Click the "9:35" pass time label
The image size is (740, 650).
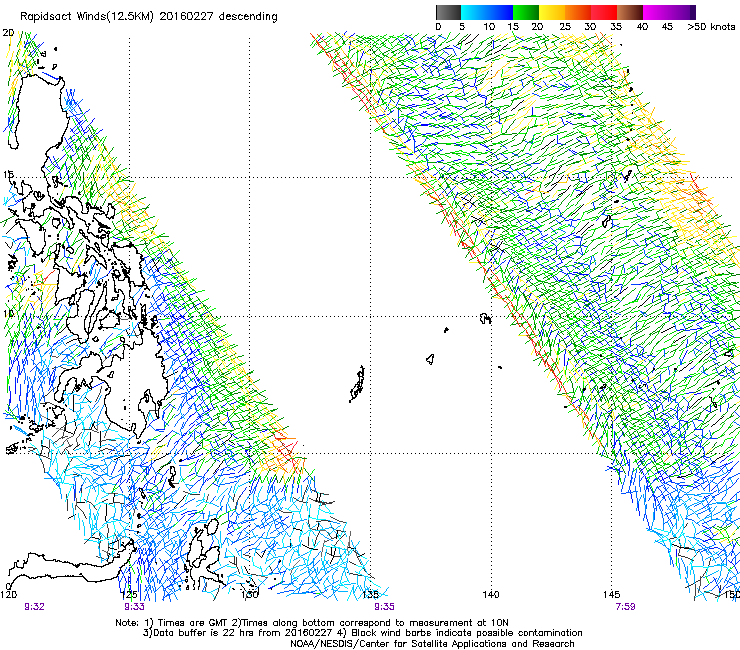pyautogui.click(x=384, y=607)
